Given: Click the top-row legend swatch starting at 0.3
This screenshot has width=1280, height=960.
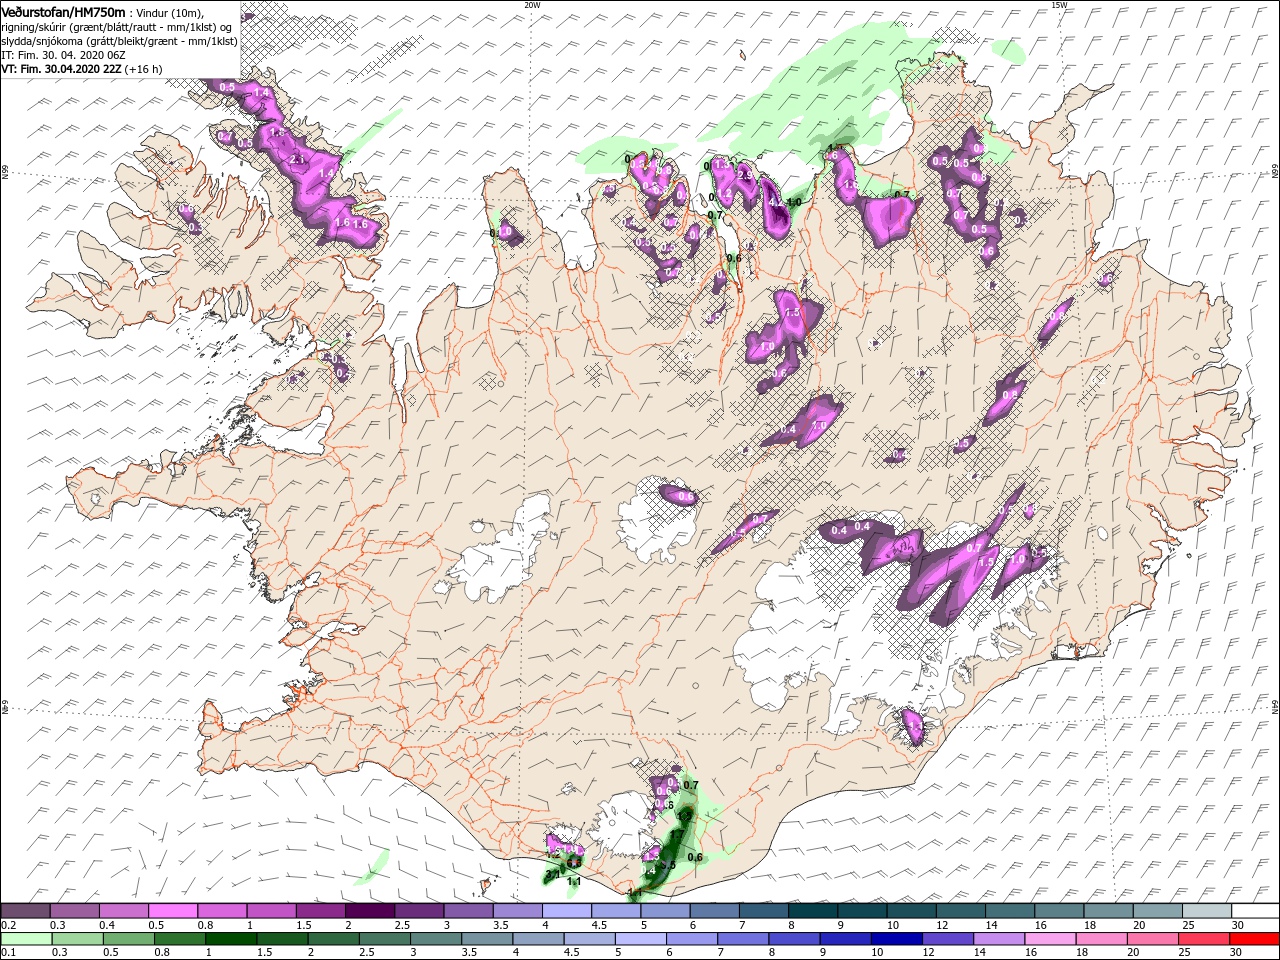Looking at the screenshot, I should coord(74,912).
